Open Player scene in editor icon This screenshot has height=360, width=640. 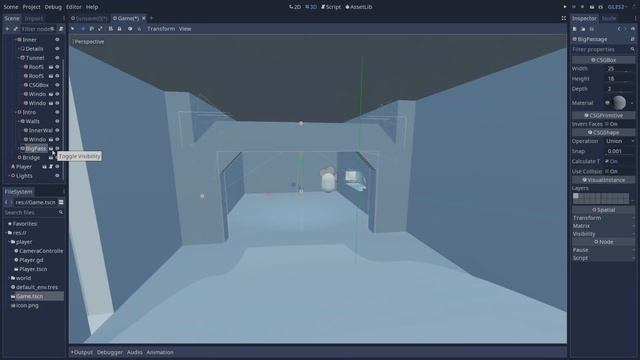(44, 167)
